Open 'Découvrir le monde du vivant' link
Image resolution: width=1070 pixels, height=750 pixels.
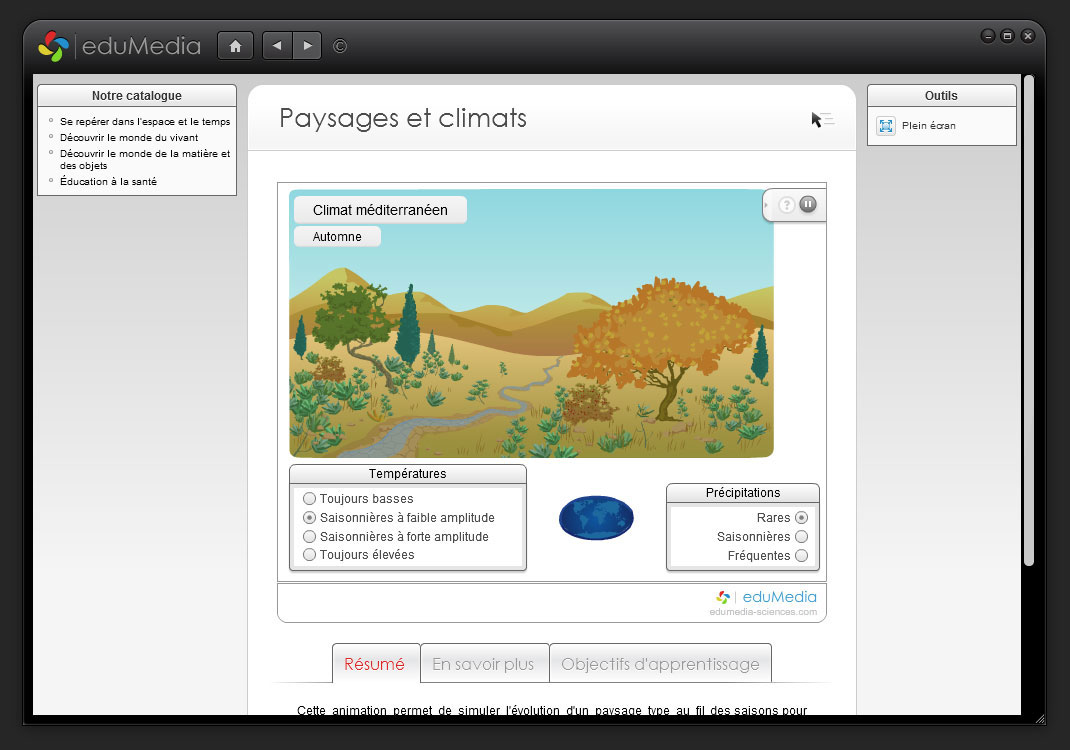(129, 138)
